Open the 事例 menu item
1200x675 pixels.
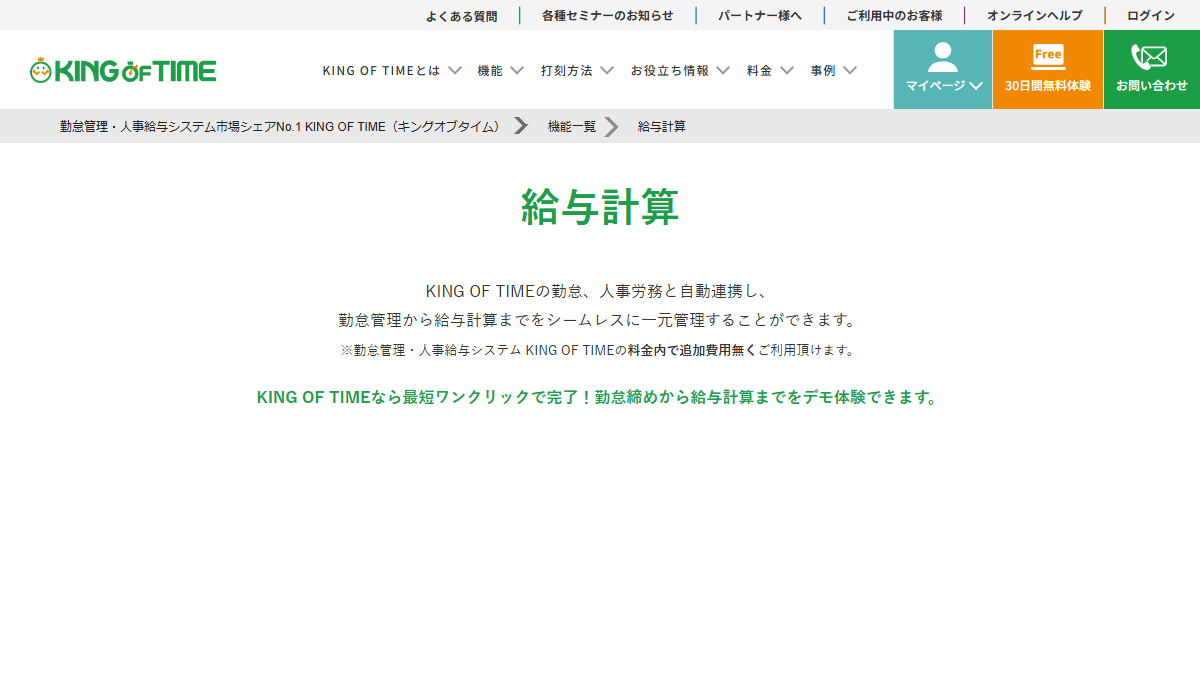(823, 70)
